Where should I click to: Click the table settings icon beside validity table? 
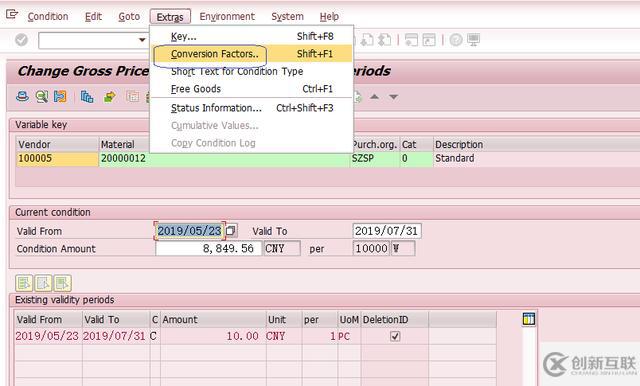[x=529, y=319]
